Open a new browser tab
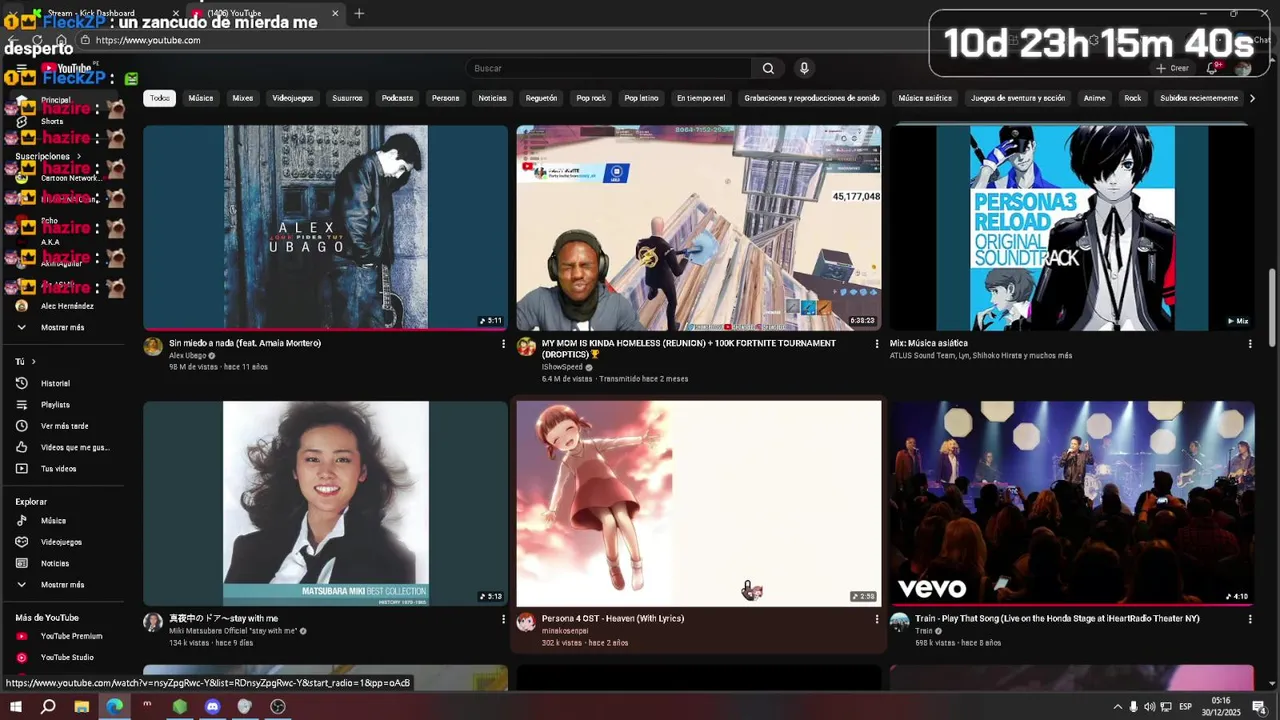Screen dimensions: 1280x720 (x=359, y=13)
